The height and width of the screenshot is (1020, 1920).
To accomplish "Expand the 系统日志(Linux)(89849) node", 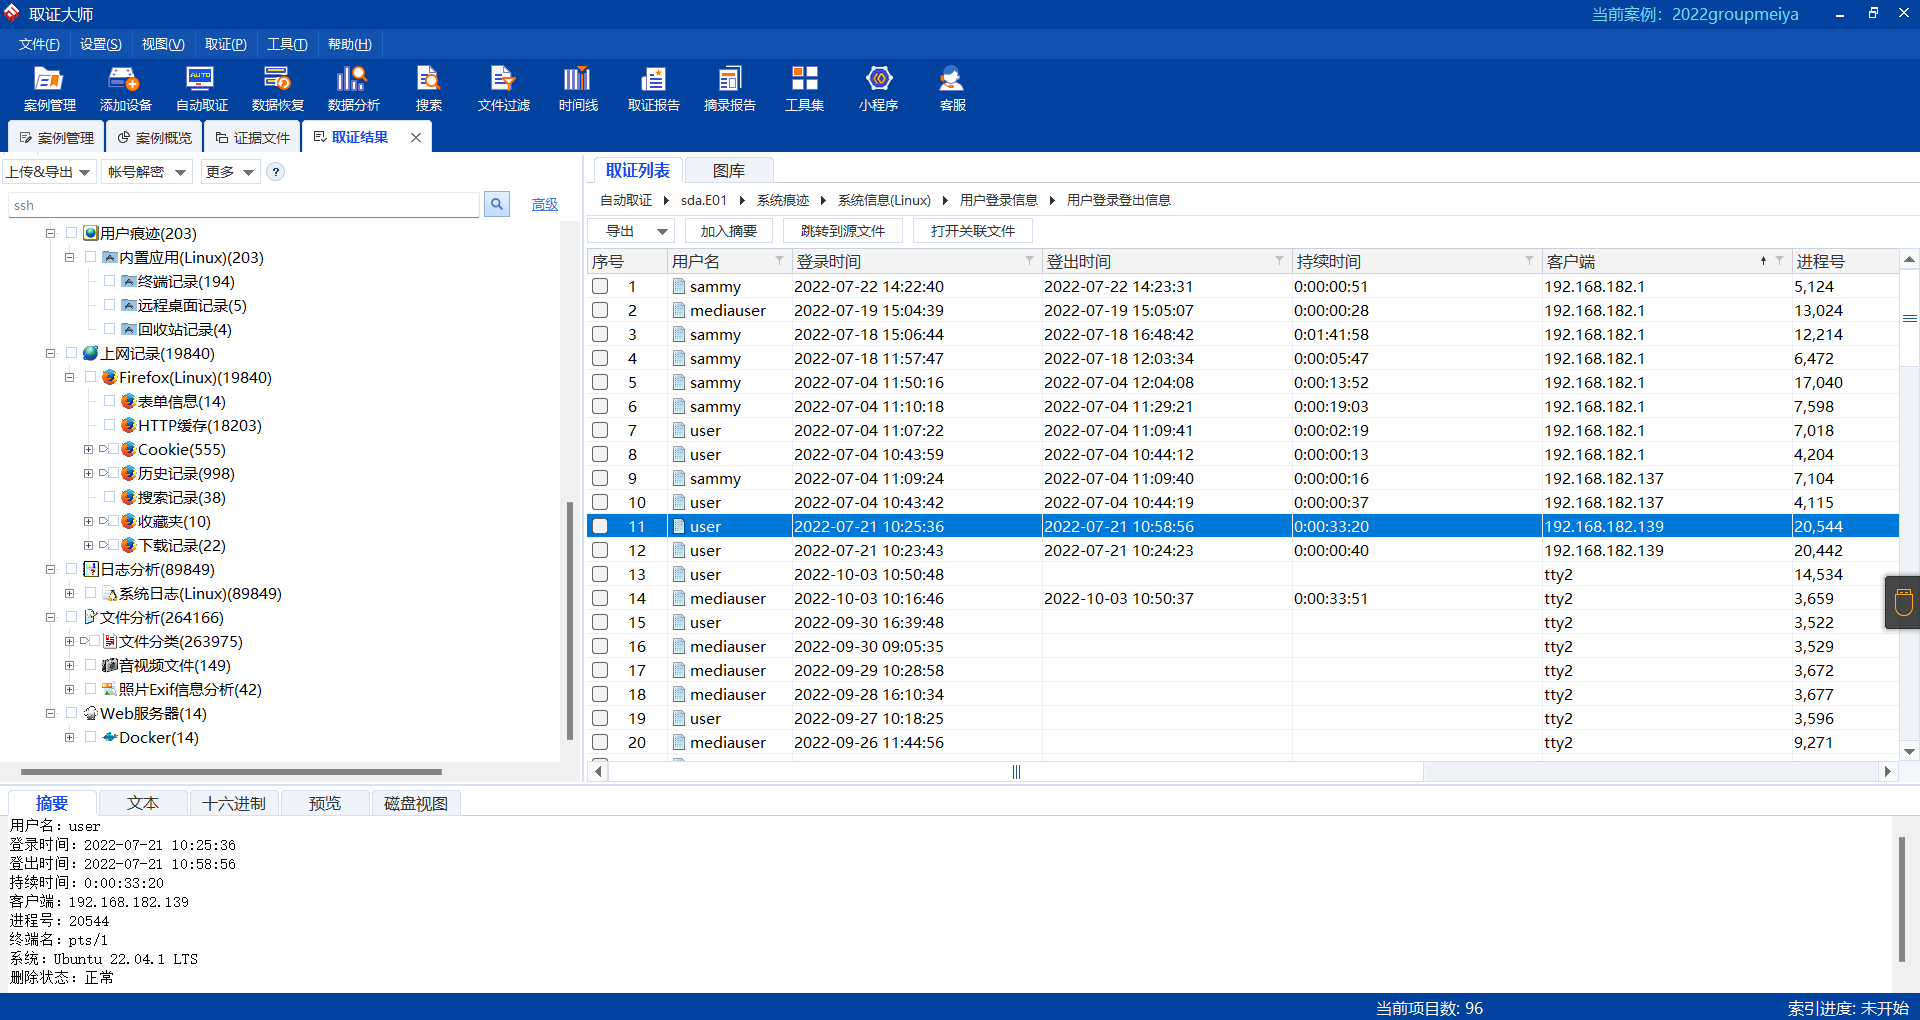I will coord(69,593).
